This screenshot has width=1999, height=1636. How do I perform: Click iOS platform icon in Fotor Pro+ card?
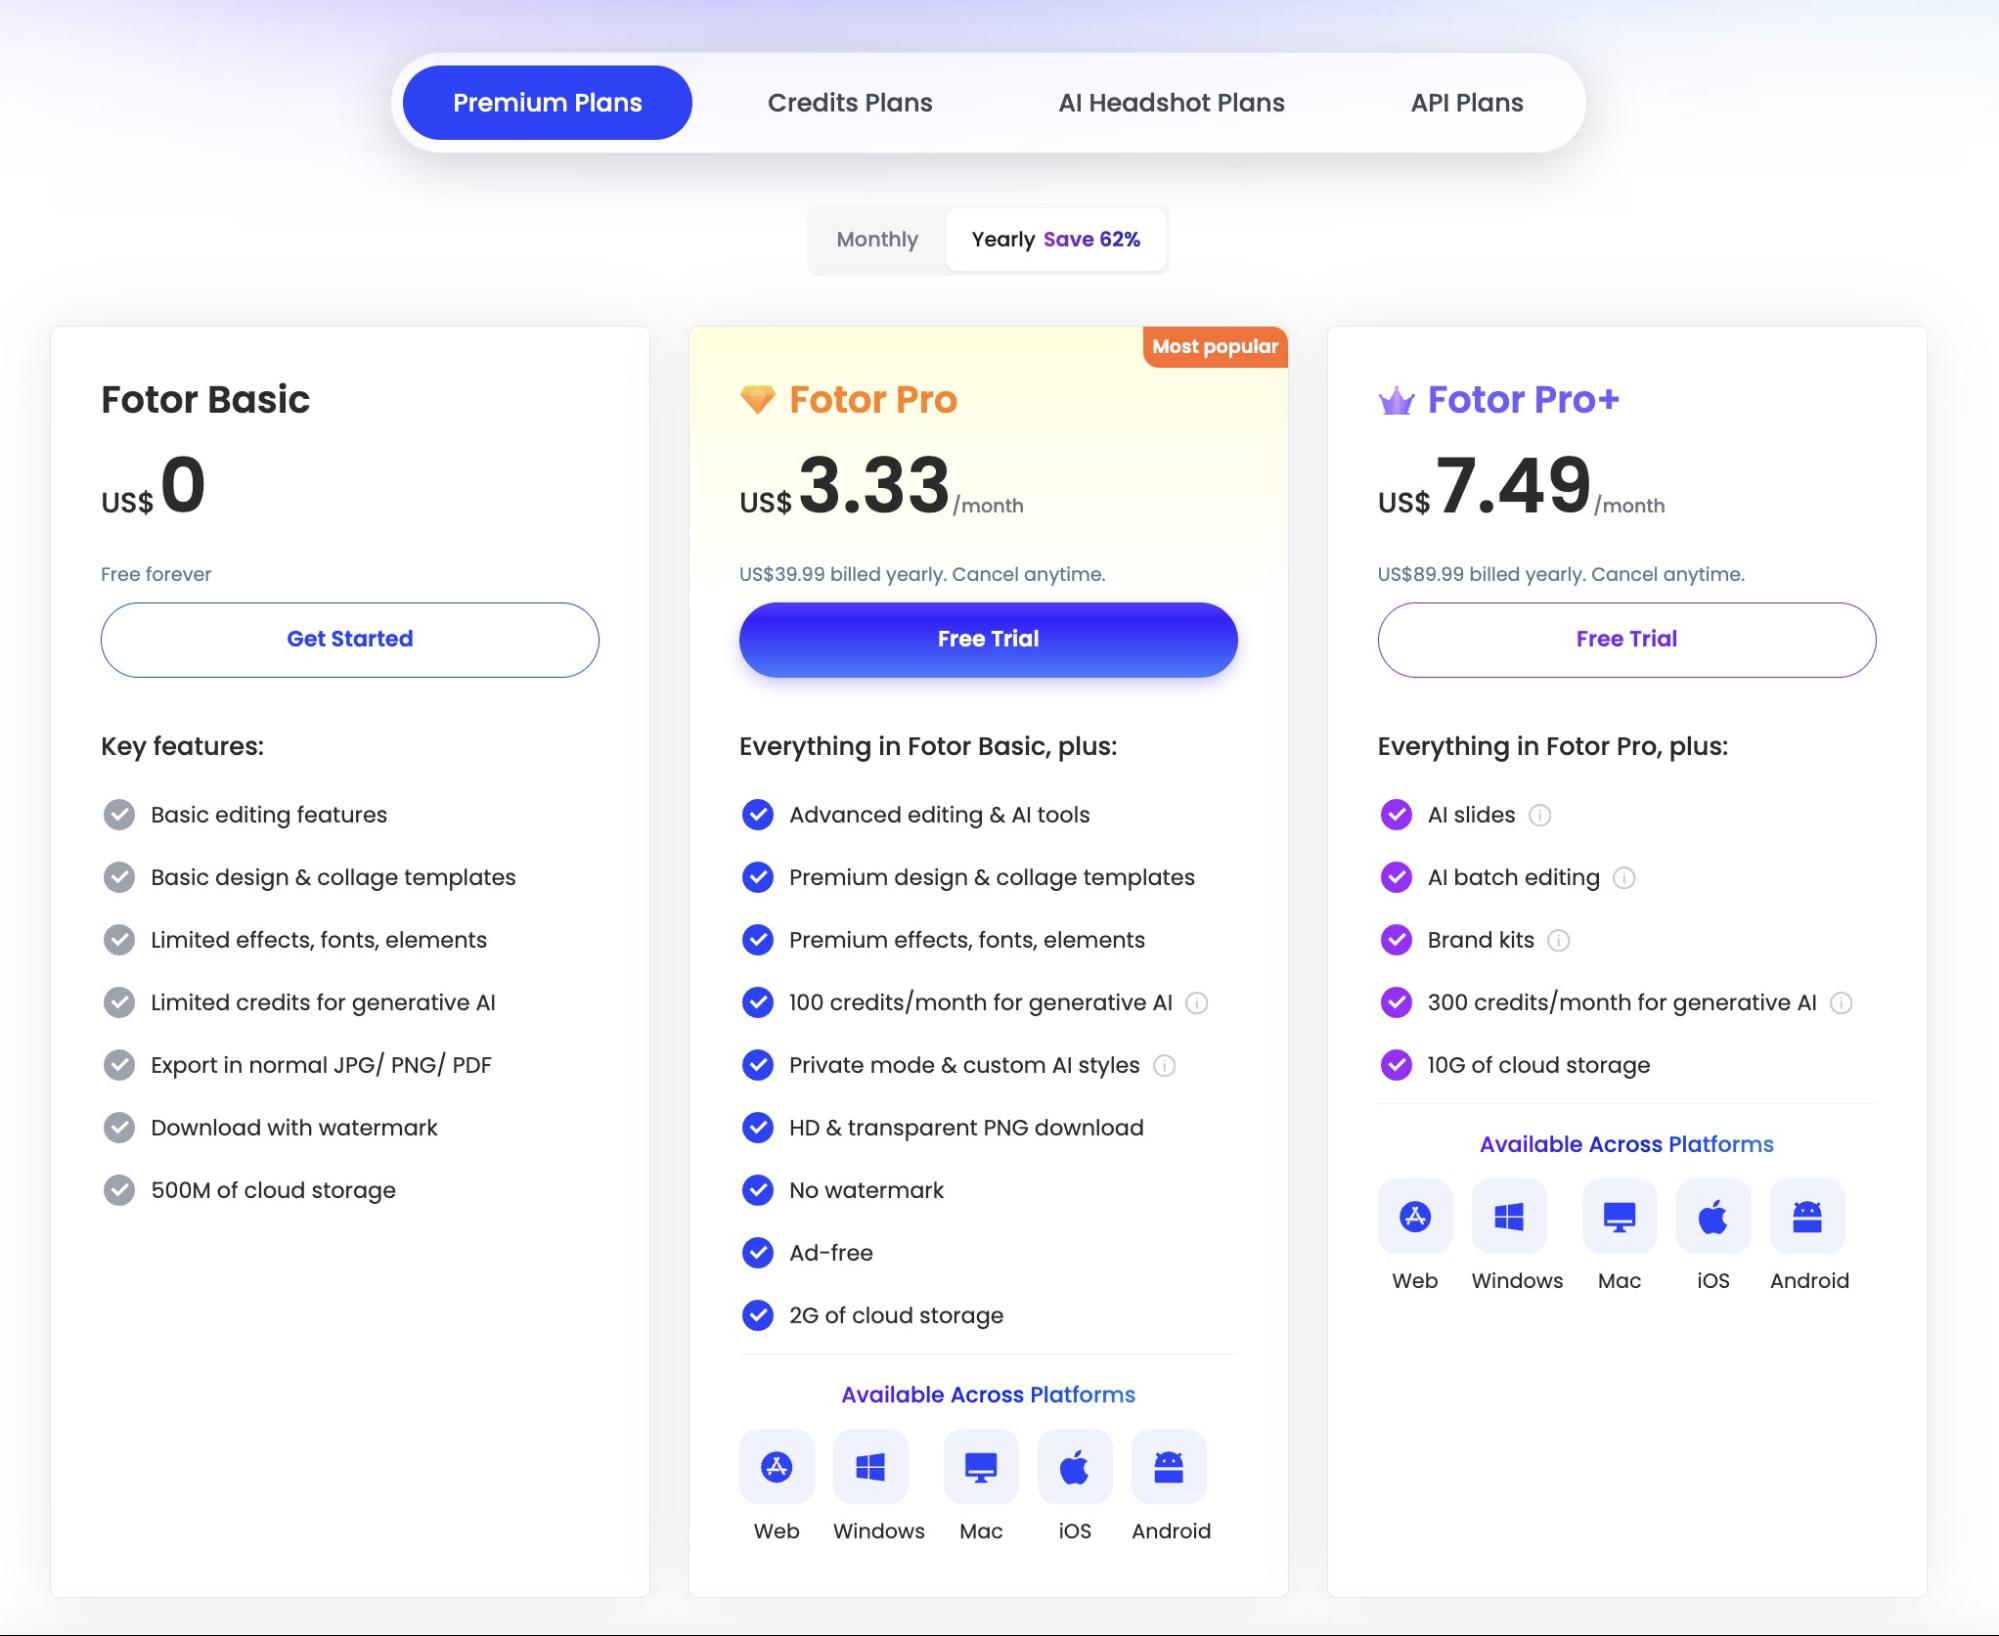[1713, 1216]
